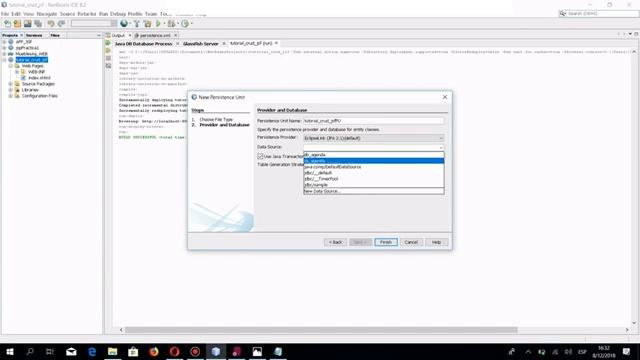Switch to GlassFish Server output tab

tap(201, 43)
